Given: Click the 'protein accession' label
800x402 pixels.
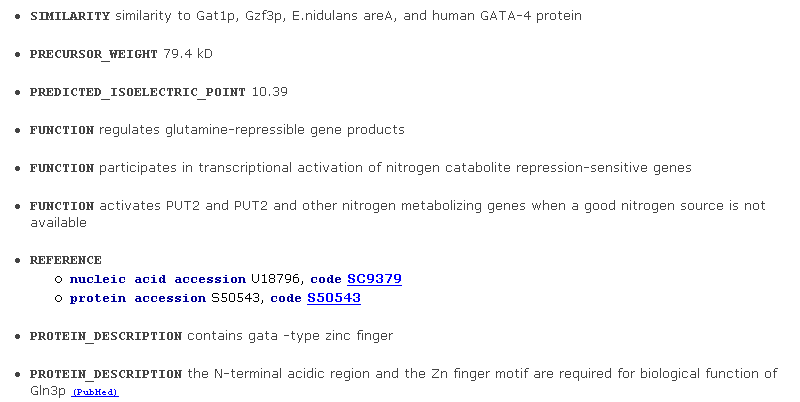Looking at the screenshot, I should [138, 298].
